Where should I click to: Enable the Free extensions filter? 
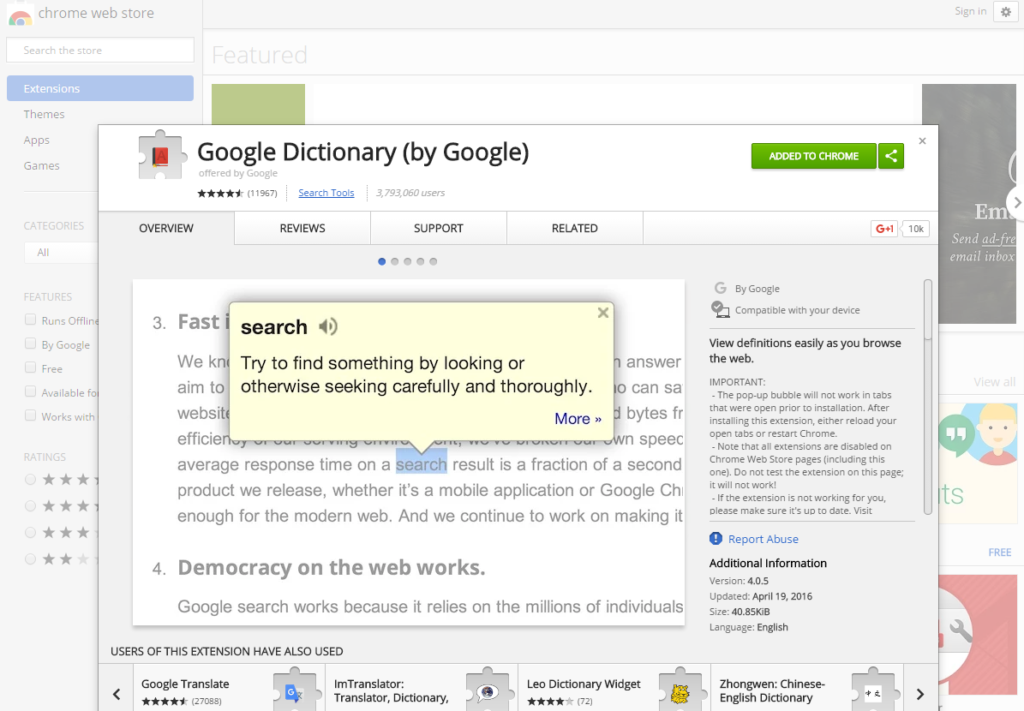(29, 368)
